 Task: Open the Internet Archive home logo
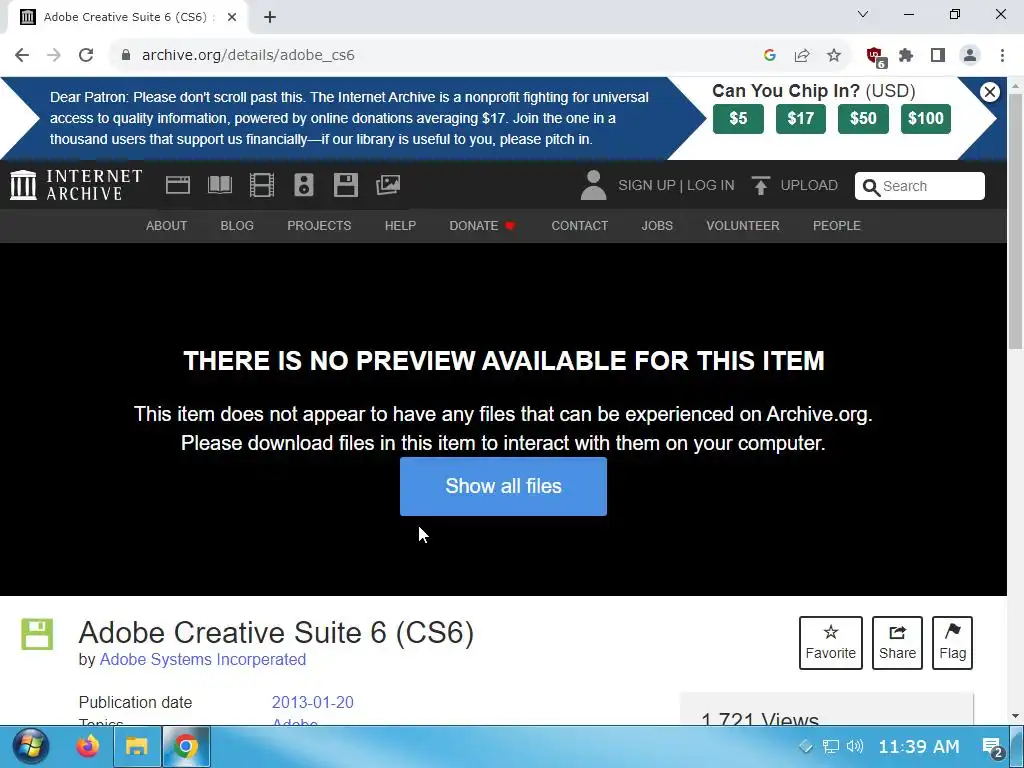[76, 185]
